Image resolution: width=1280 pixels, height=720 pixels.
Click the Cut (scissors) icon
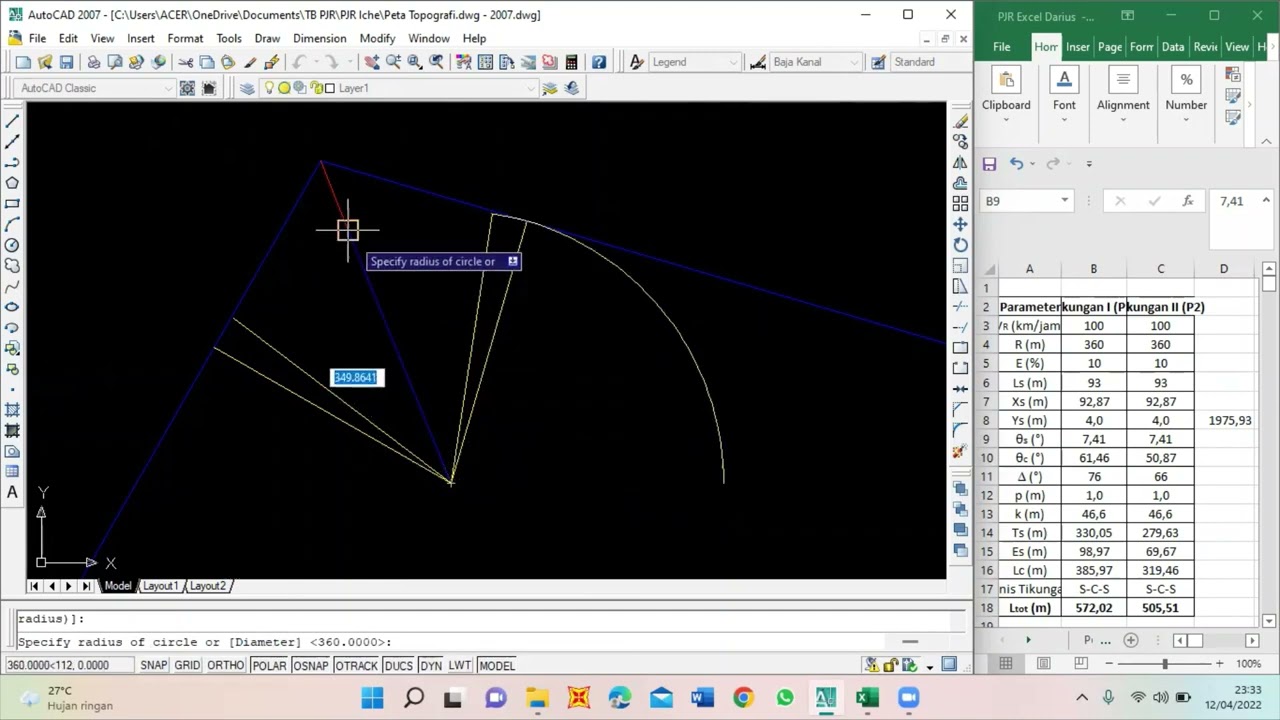185,62
